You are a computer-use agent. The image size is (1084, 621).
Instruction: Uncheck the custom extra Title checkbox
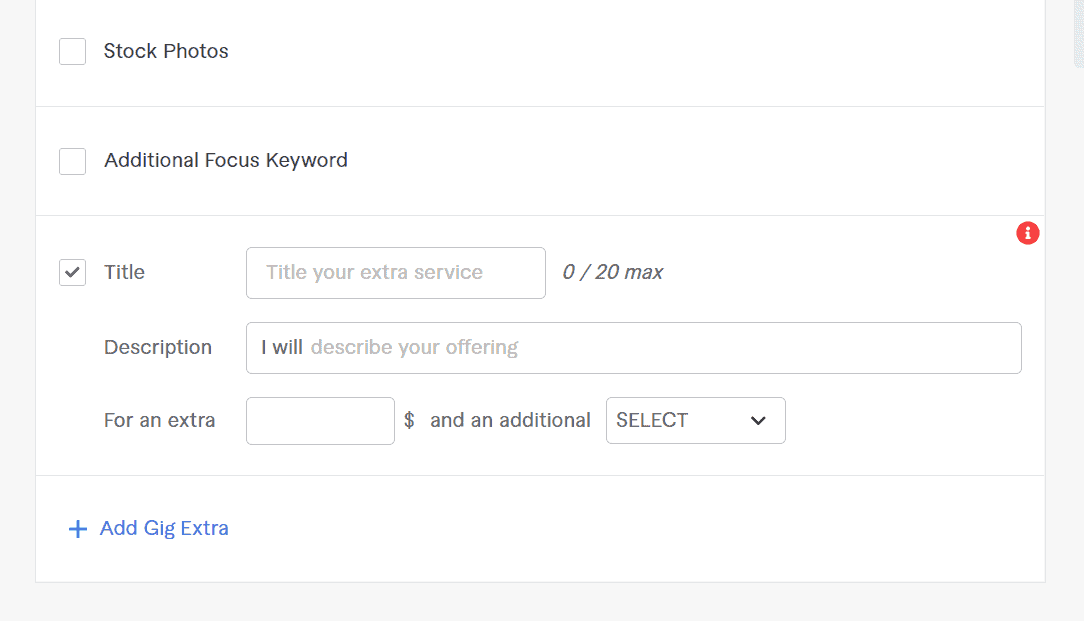[73, 272]
